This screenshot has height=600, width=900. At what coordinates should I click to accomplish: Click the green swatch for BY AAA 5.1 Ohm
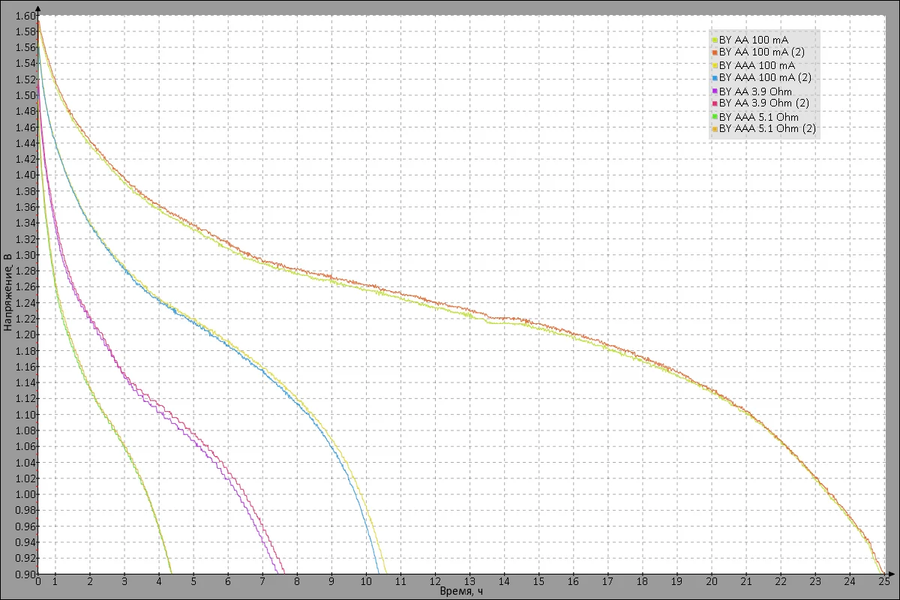click(x=715, y=117)
